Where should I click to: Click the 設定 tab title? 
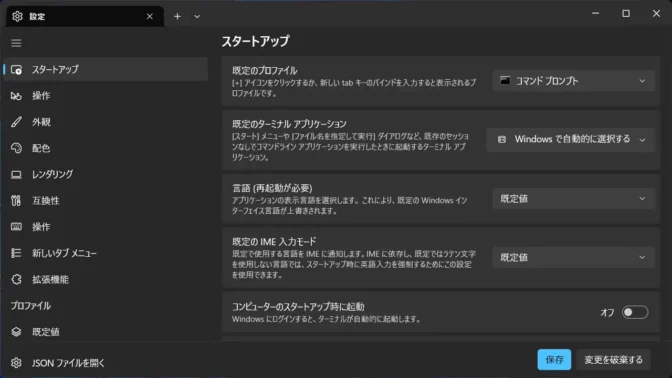coord(37,17)
